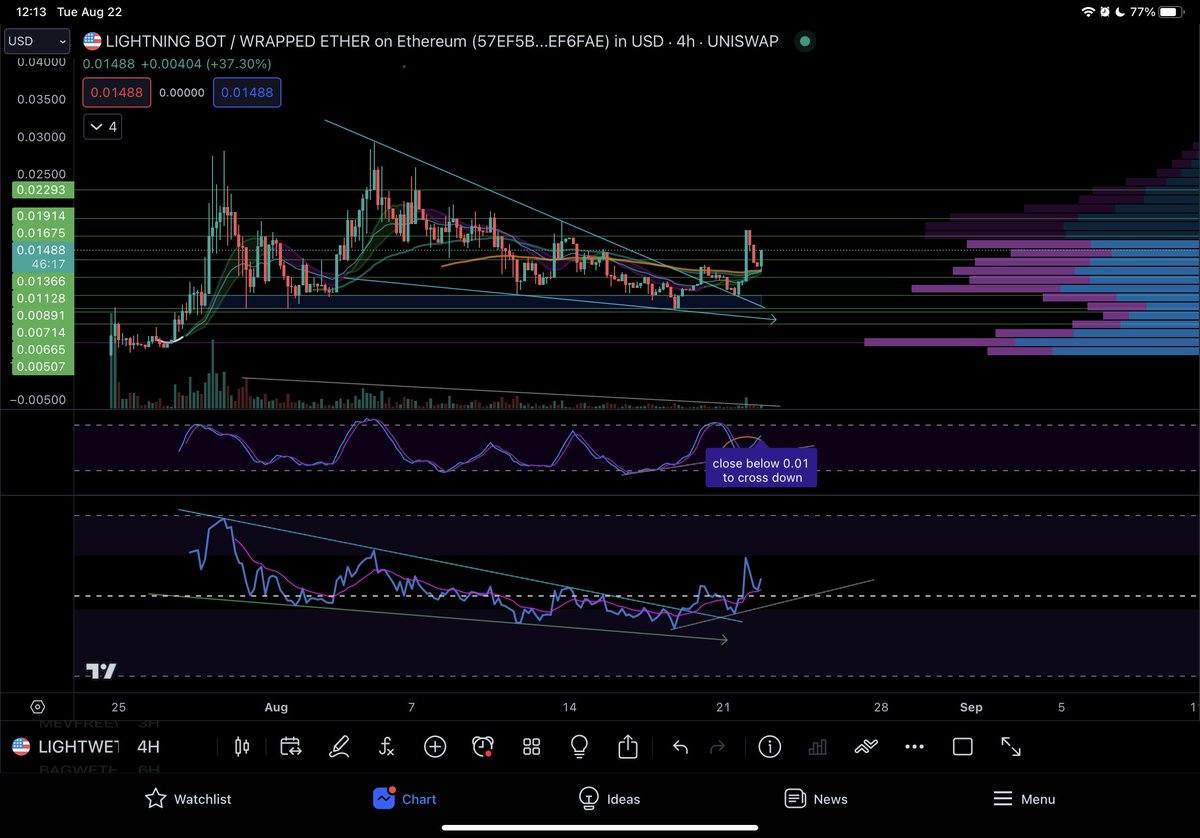1200x838 pixels.
Task: Switch to the Ideas tab
Action: click(609, 798)
